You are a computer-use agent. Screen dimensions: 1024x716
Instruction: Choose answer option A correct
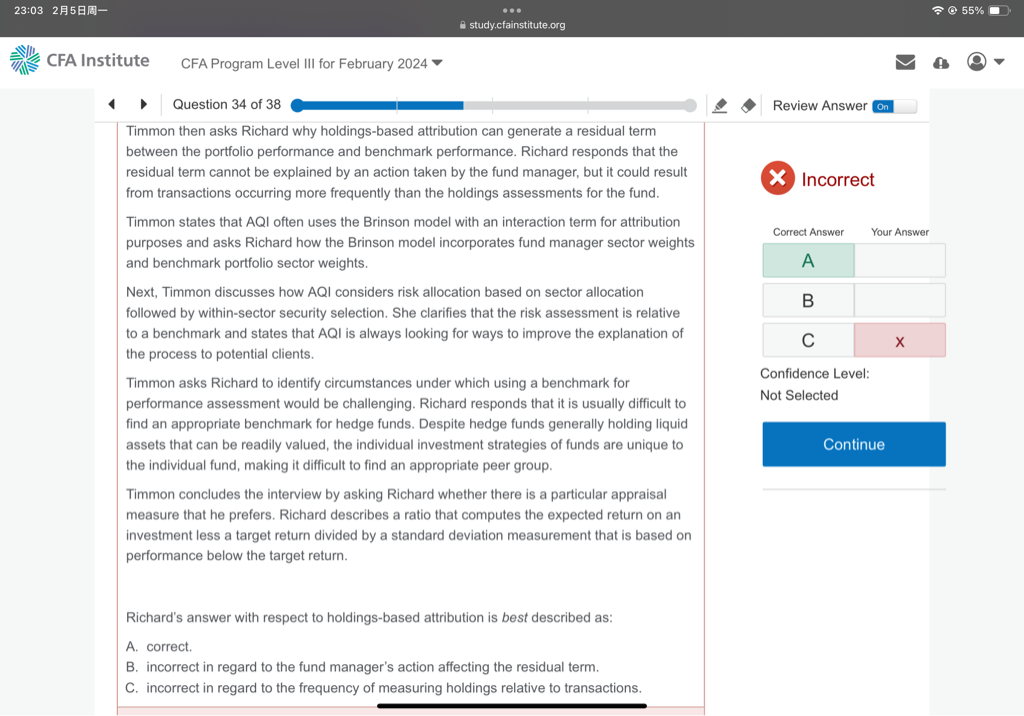point(159,646)
